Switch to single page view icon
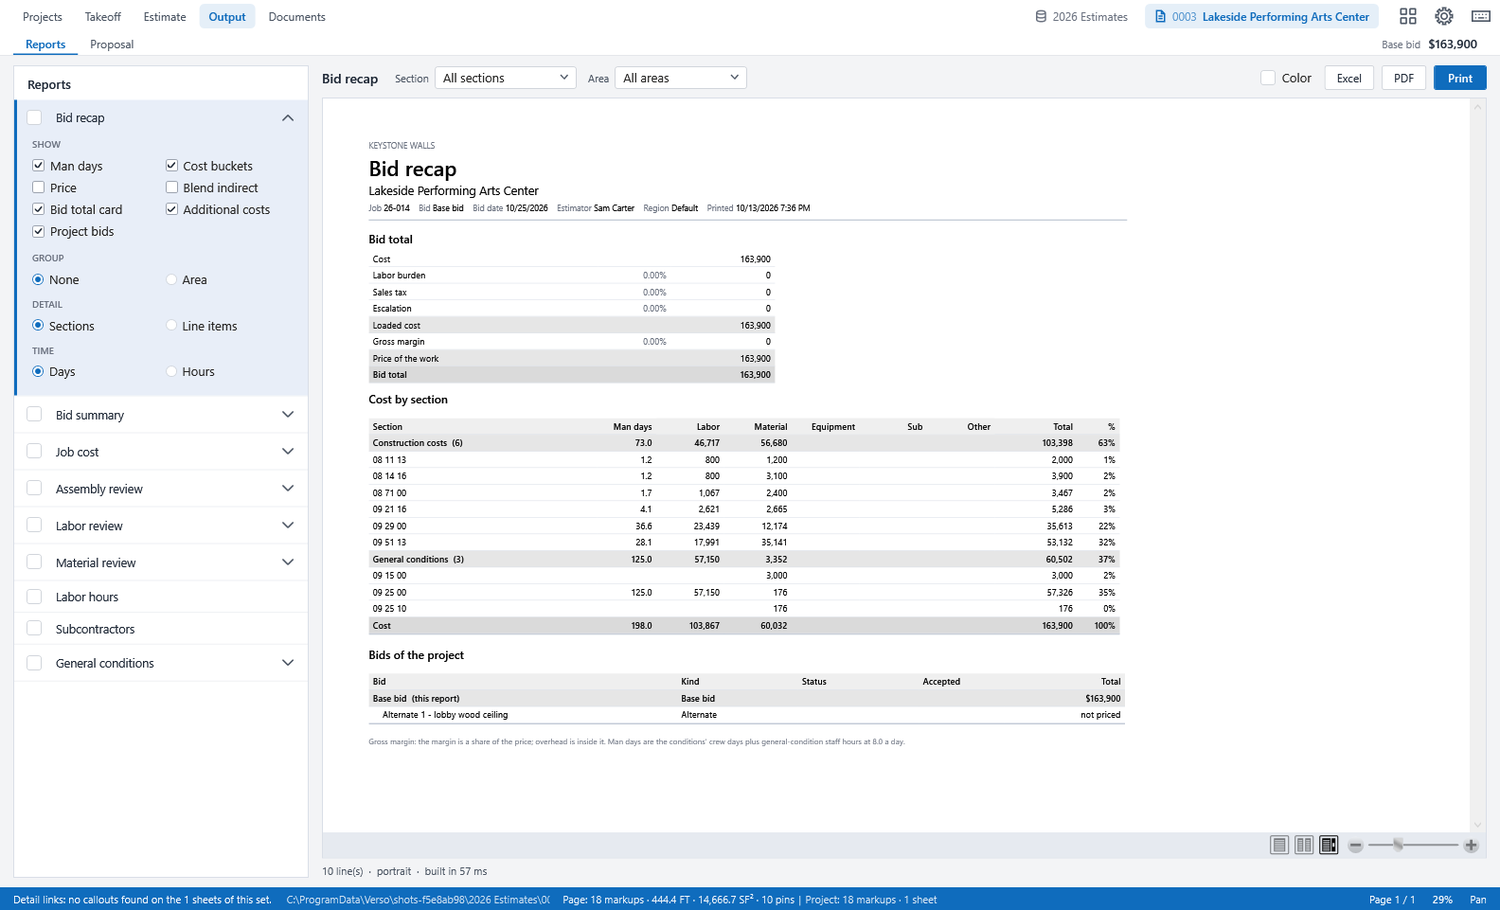The height and width of the screenshot is (910, 1500). 1279,845
